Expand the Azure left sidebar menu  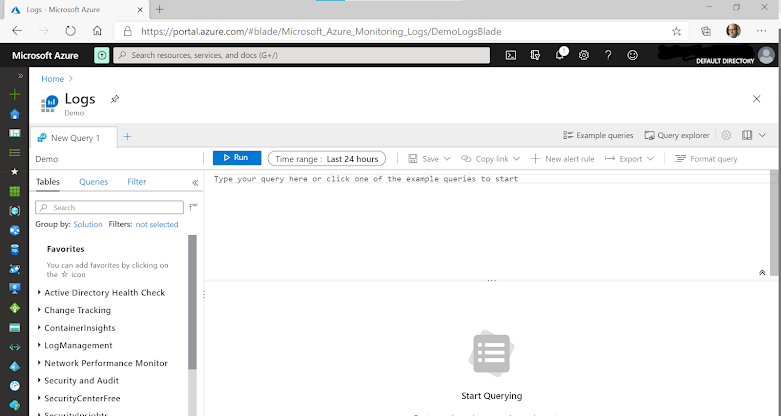click(x=20, y=76)
